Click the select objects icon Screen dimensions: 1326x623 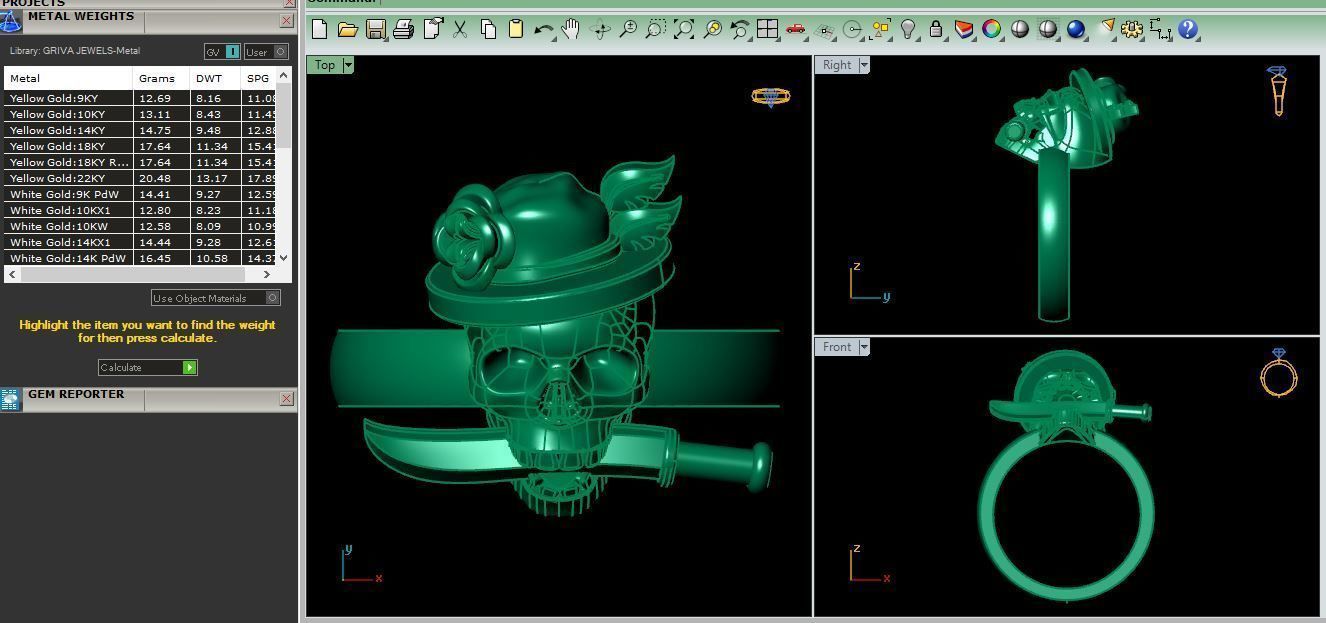point(880,29)
